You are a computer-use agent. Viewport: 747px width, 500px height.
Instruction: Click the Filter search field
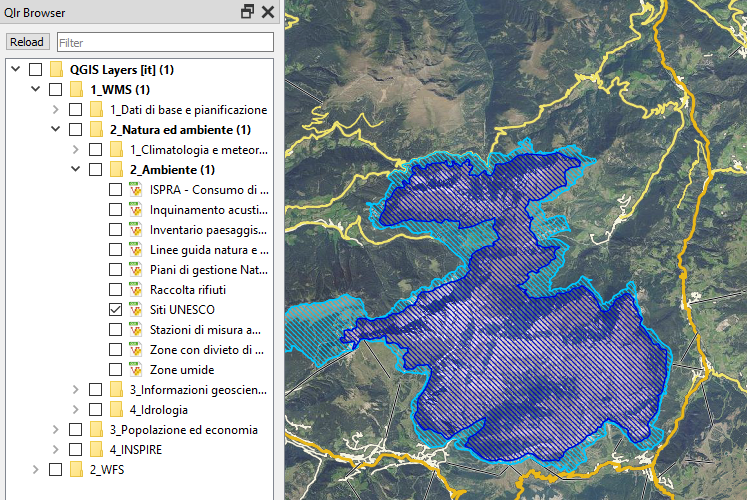coord(165,42)
